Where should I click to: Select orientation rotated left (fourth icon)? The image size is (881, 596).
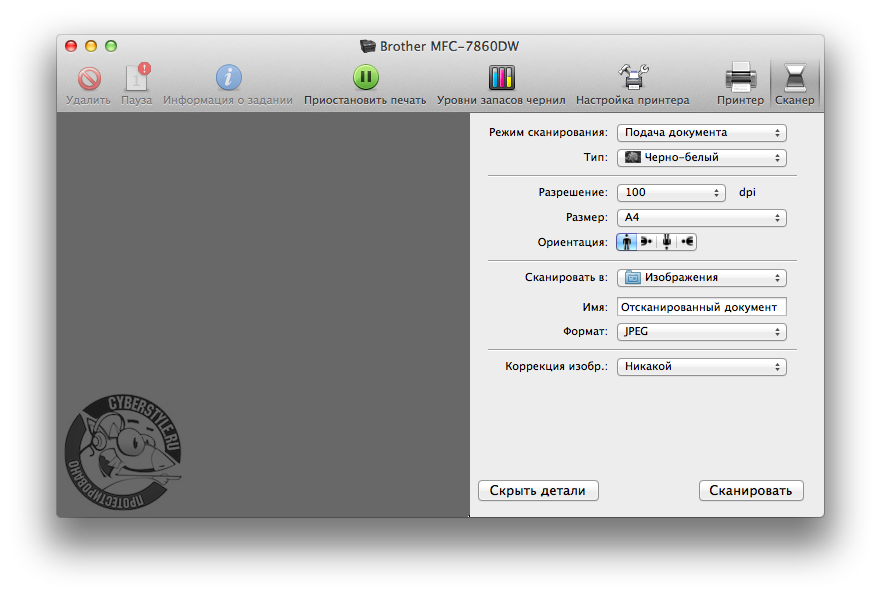687,242
